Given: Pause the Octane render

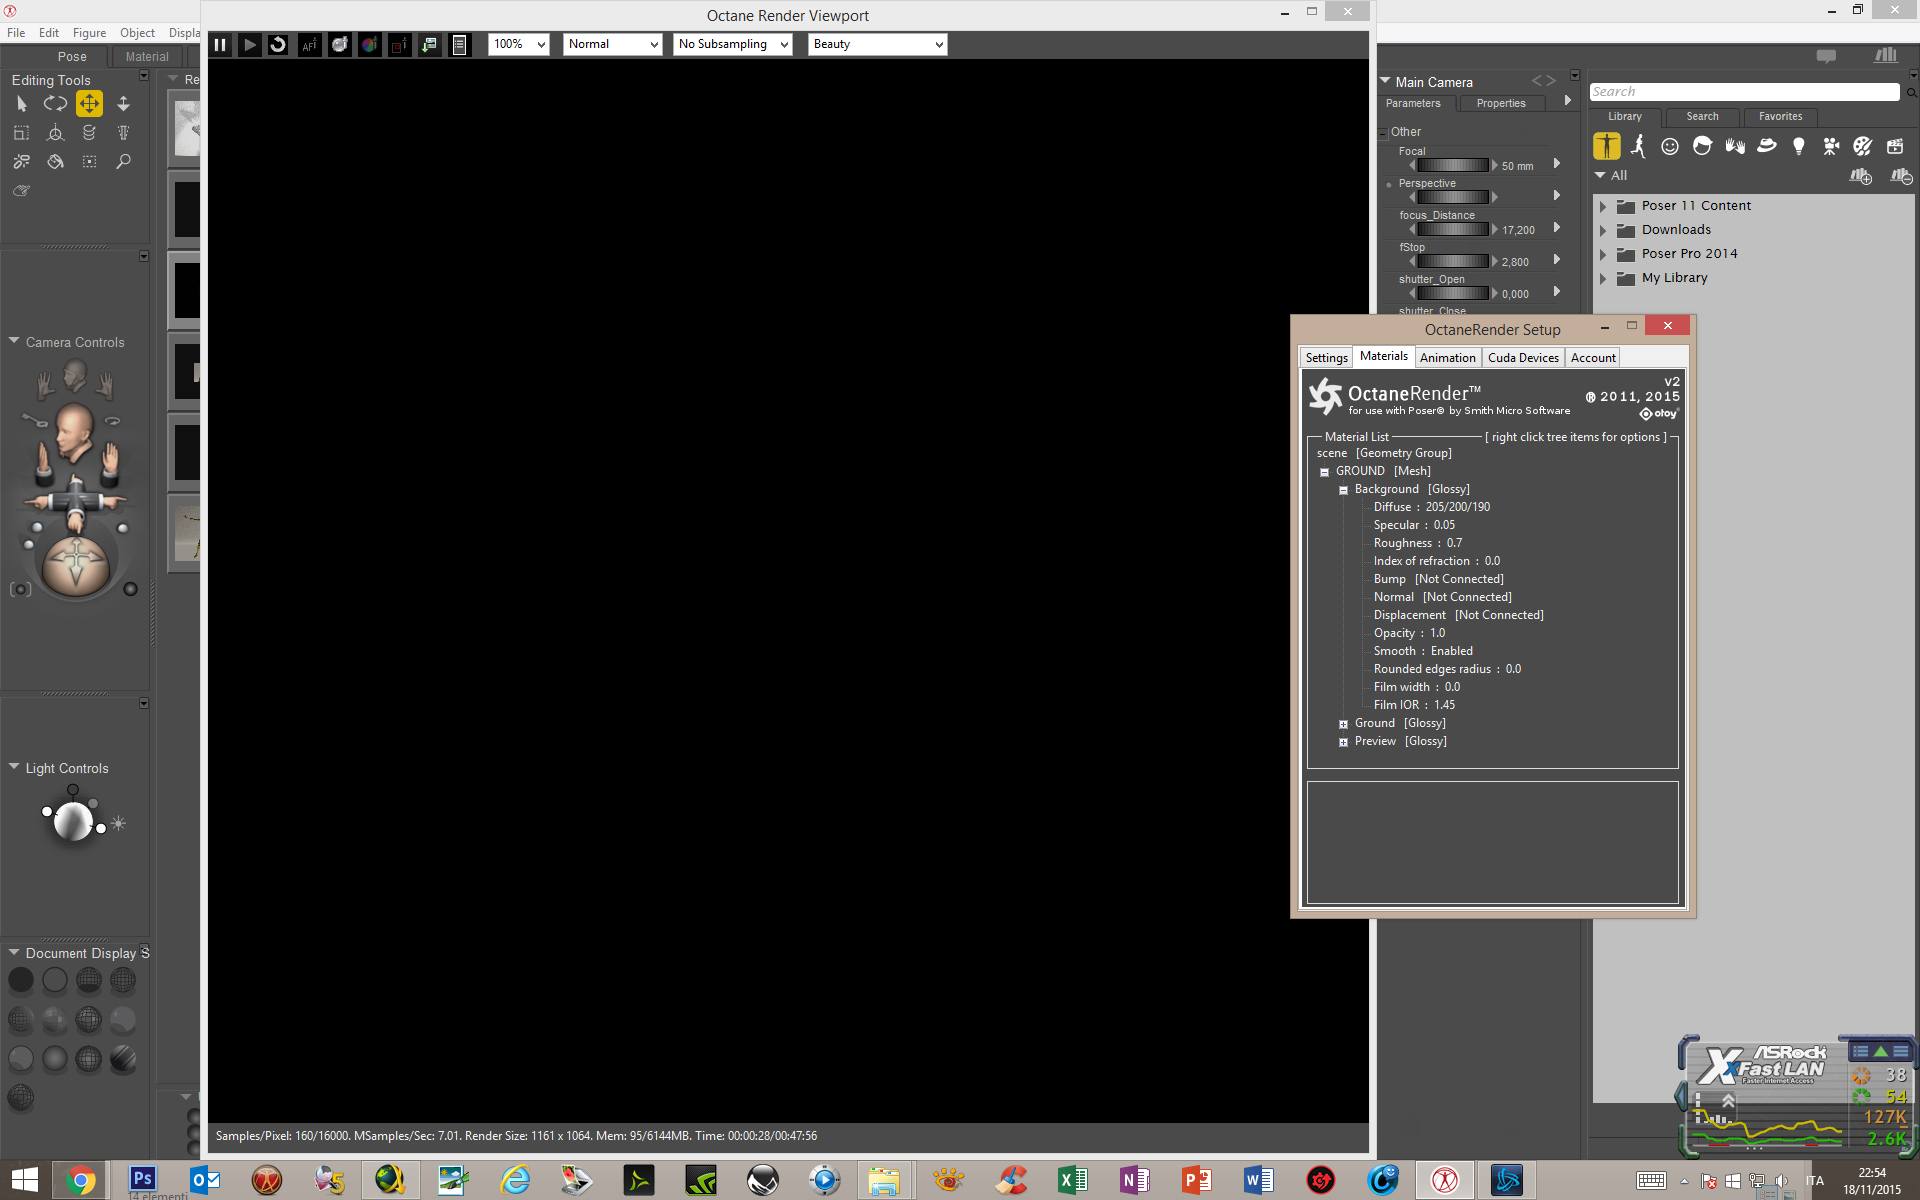Looking at the screenshot, I should click(x=220, y=45).
